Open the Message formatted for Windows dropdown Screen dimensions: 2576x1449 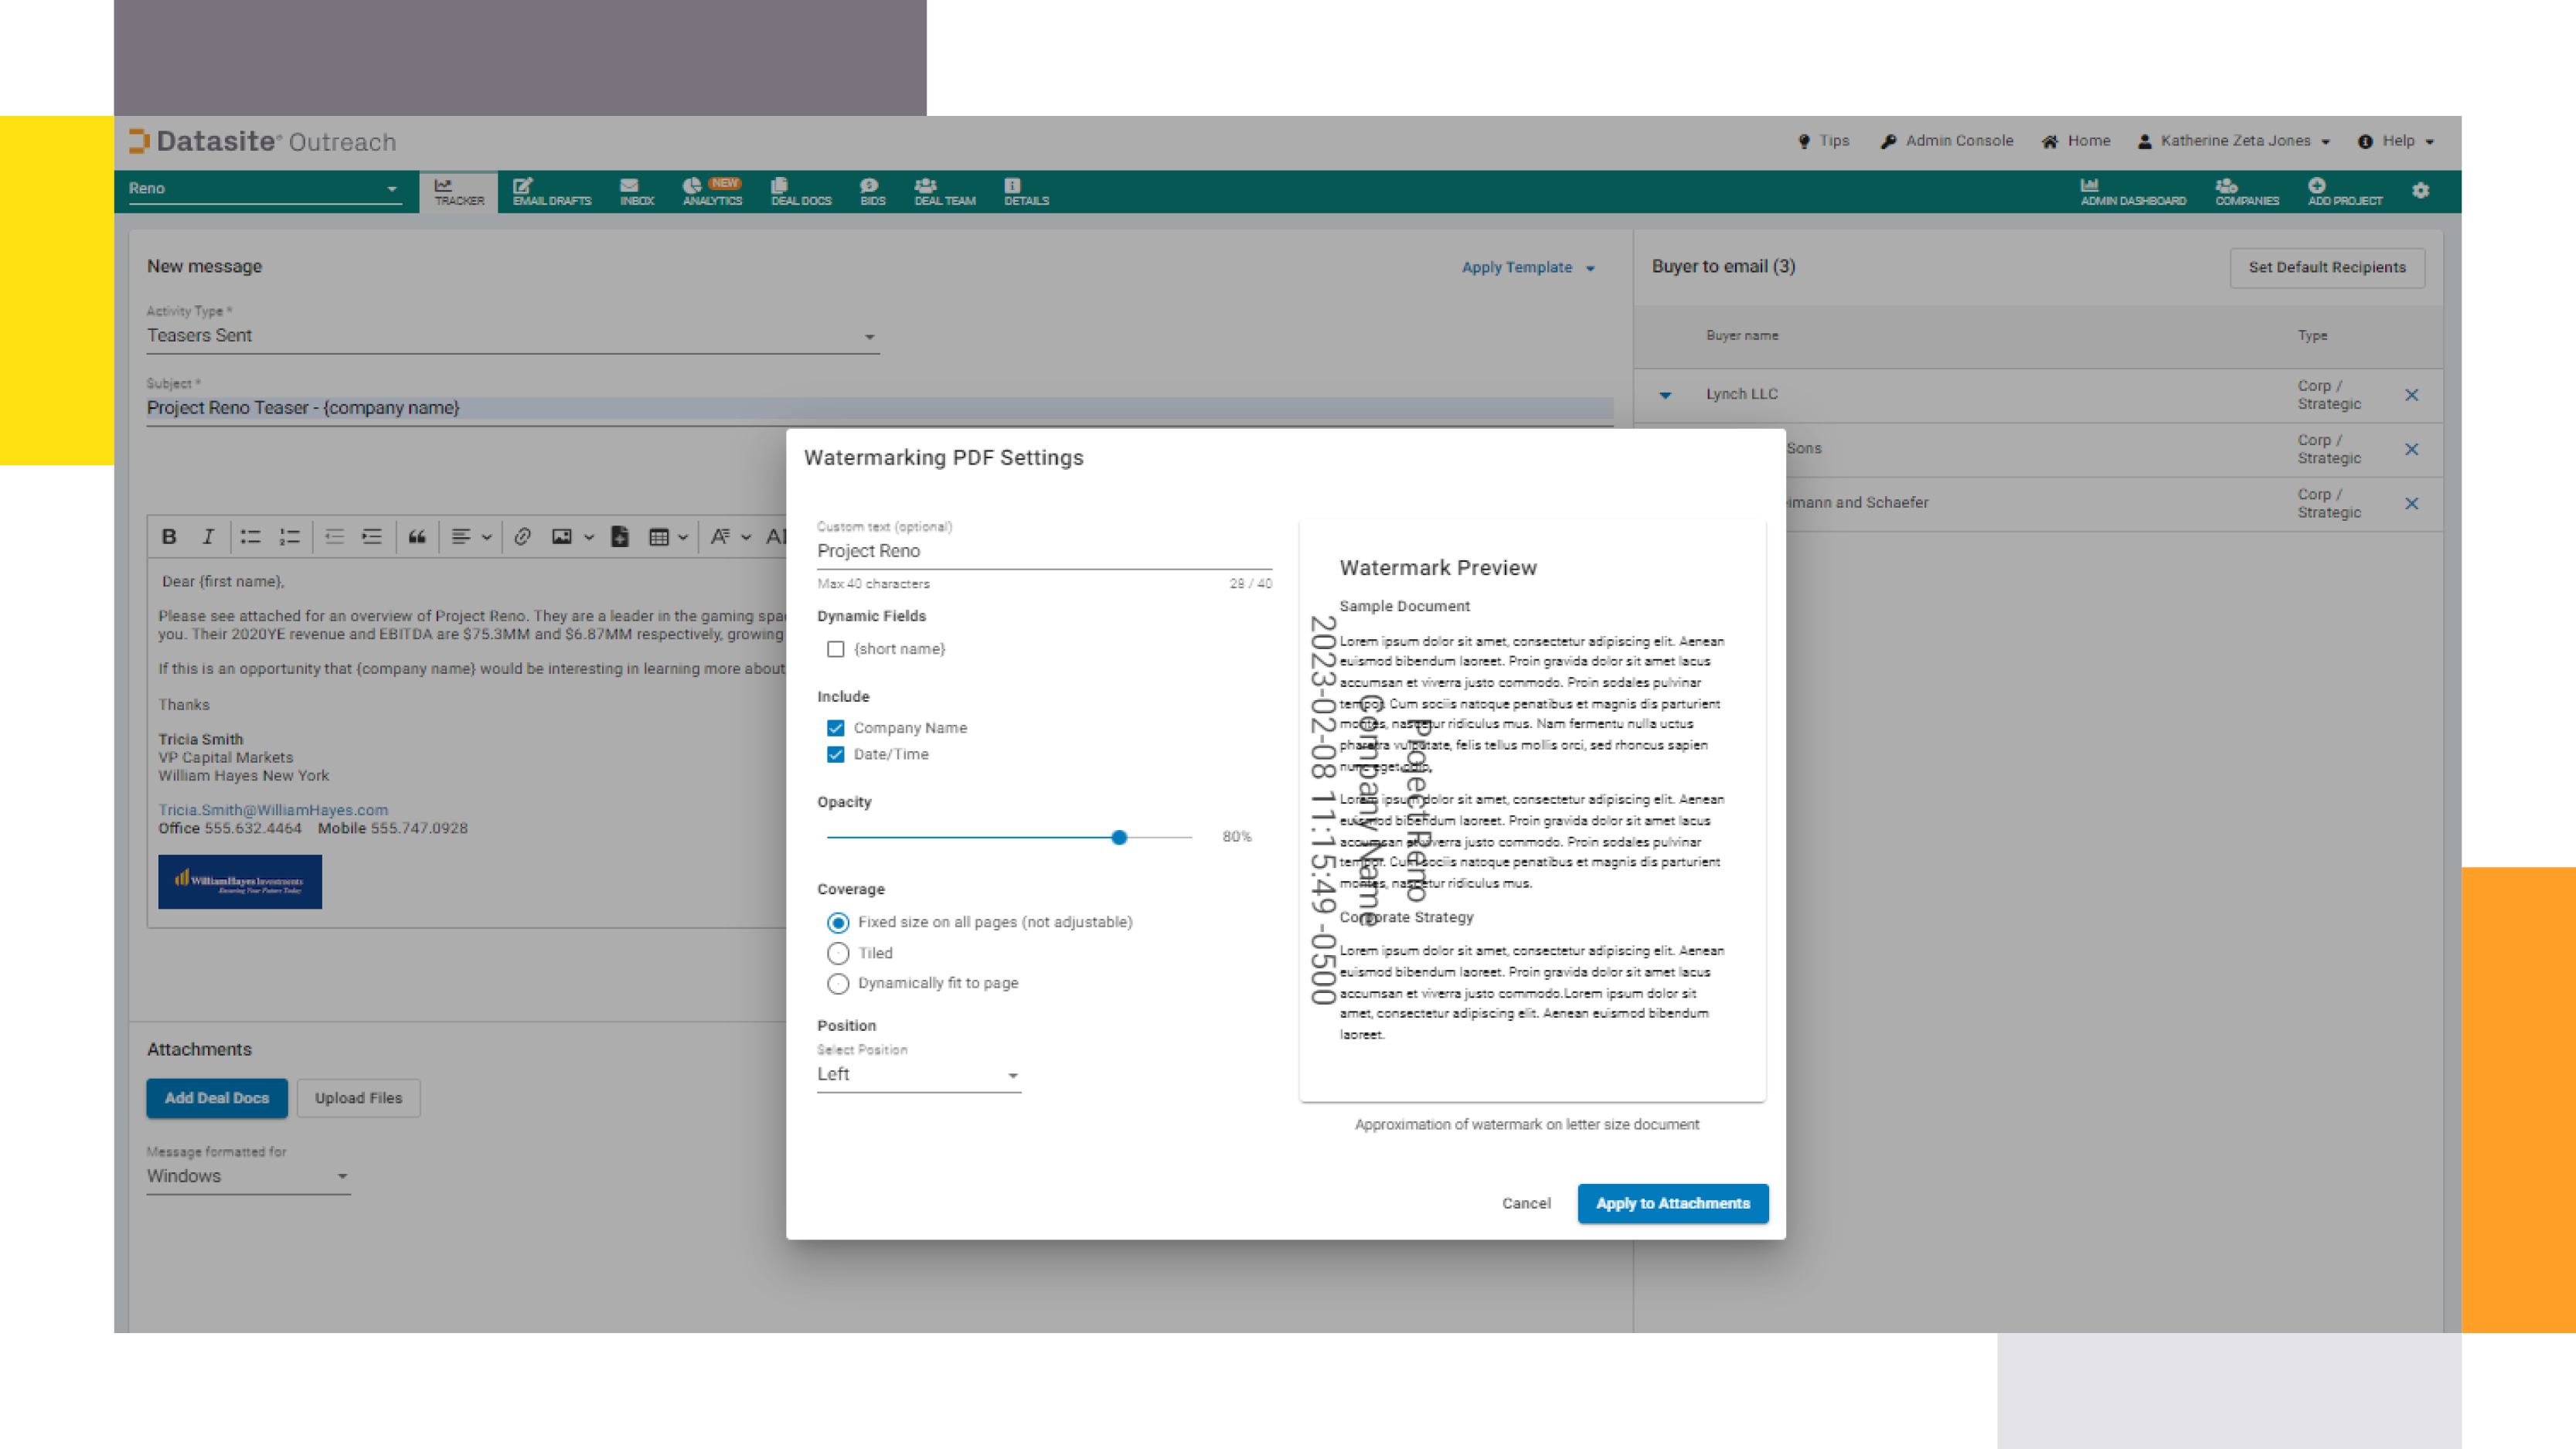point(248,1177)
